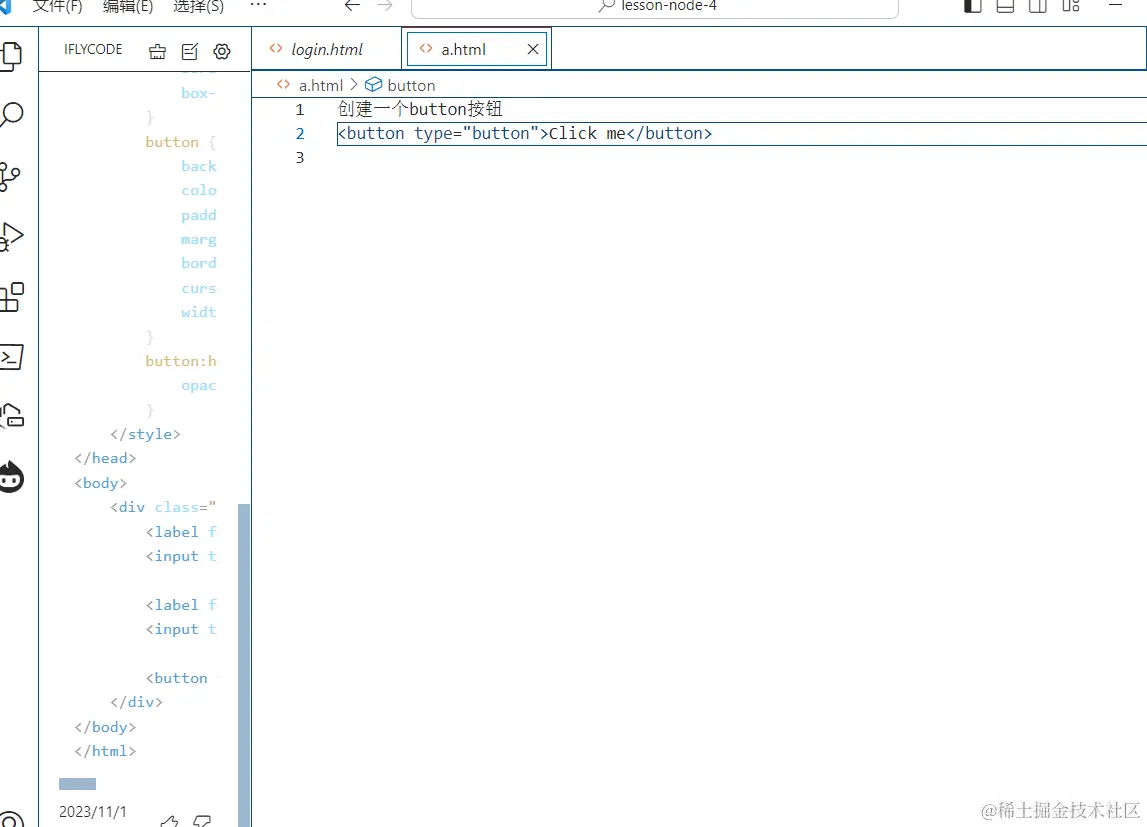Screen dimensions: 1147x827
Task: Open the 编辑(E) menu
Action: pos(128,7)
